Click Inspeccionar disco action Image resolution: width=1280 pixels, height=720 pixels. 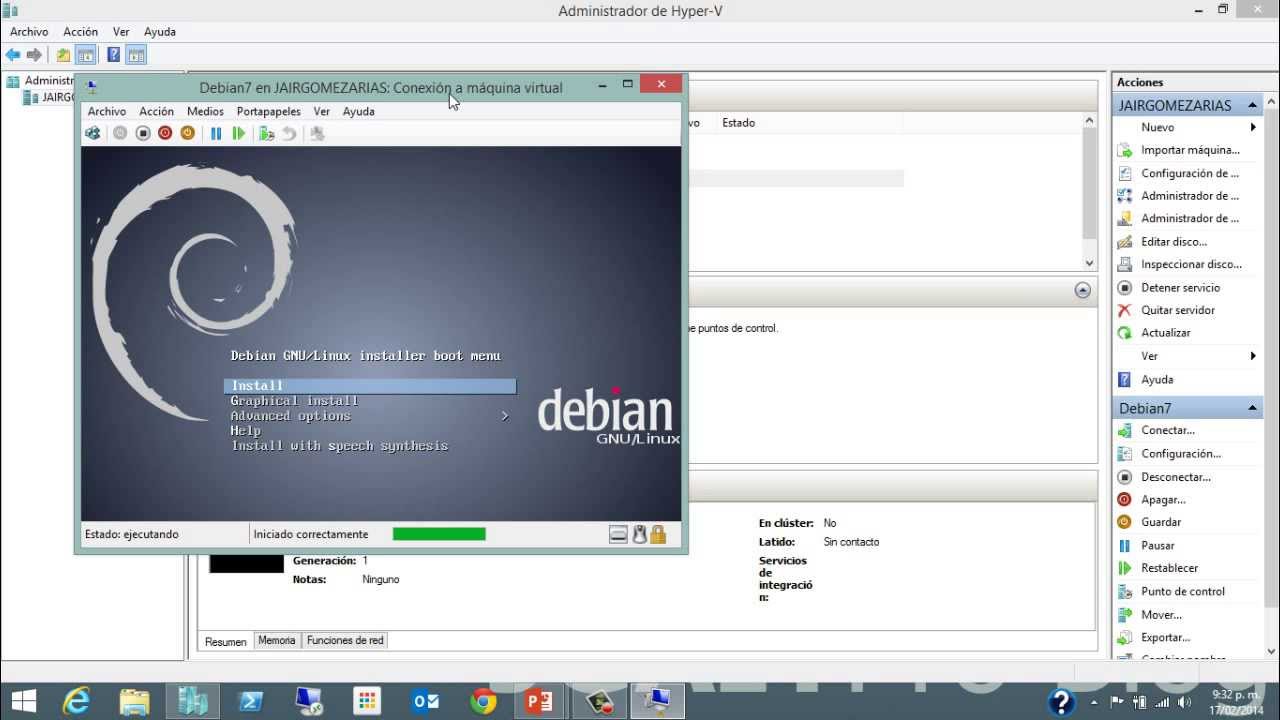point(1191,265)
